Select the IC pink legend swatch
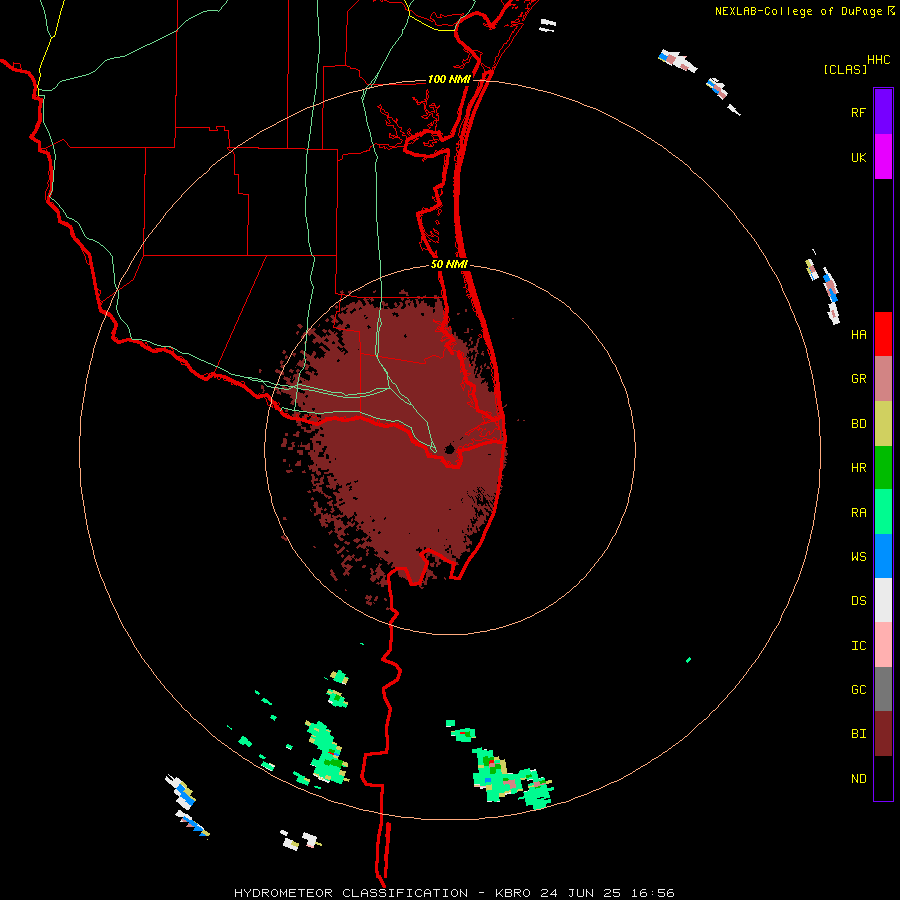Viewport: 900px width, 900px height. pyautogui.click(x=883, y=645)
